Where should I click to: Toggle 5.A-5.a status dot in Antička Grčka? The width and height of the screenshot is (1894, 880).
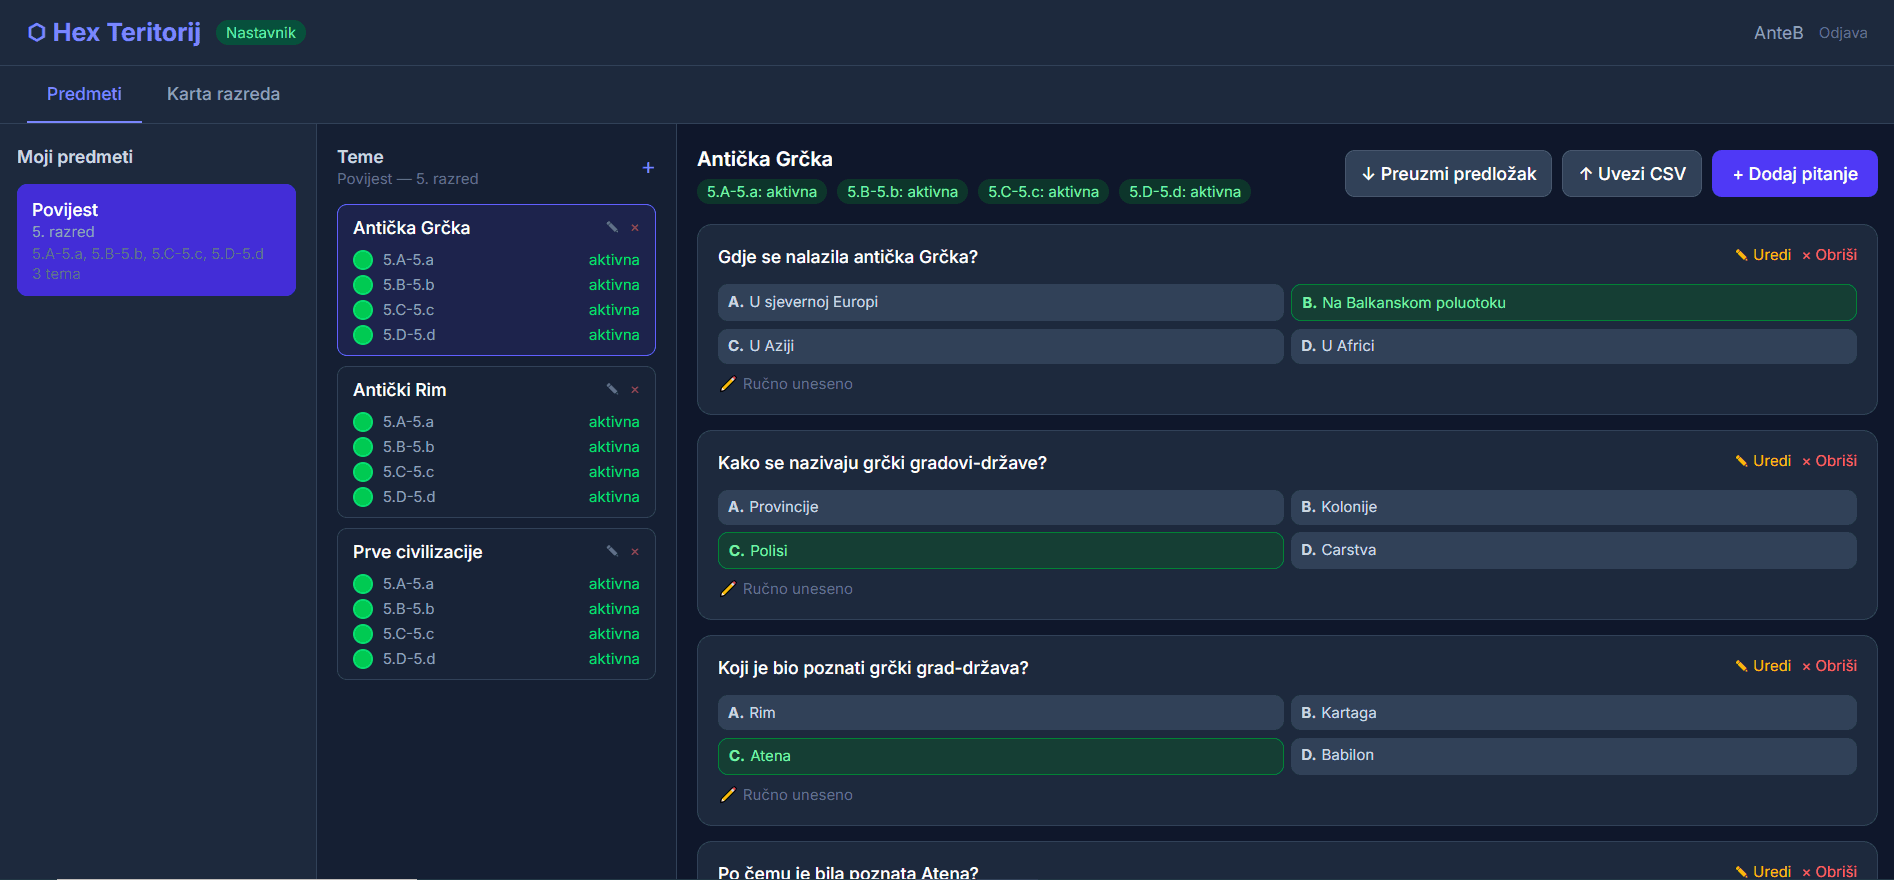pos(363,260)
